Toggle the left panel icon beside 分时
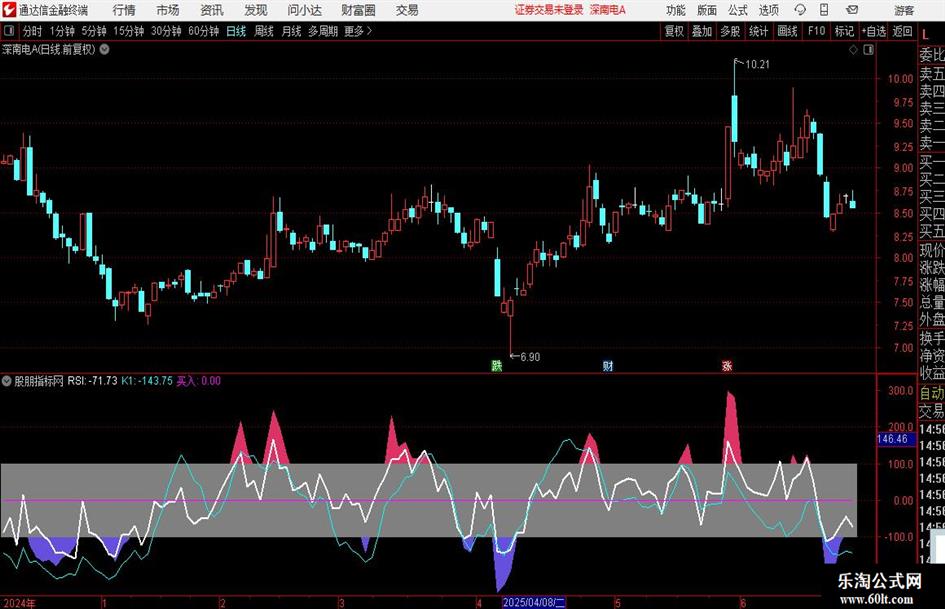The image size is (945, 609). coord(9,31)
